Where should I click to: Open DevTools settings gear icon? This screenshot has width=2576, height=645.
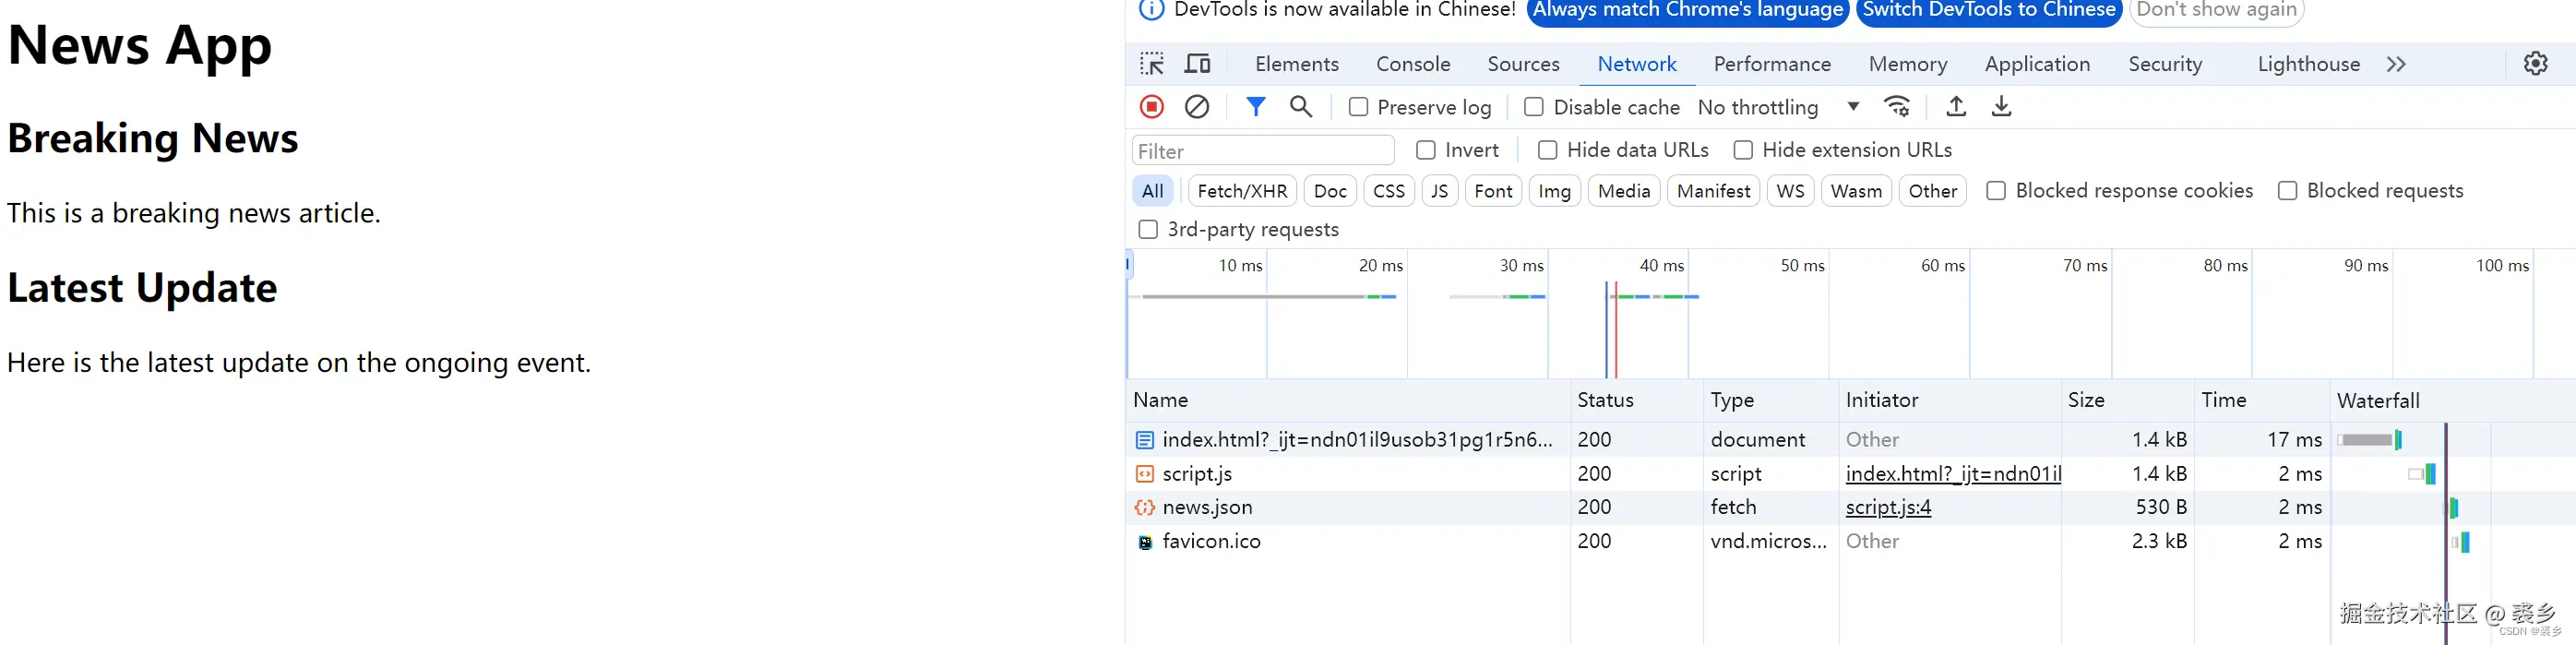[2536, 64]
